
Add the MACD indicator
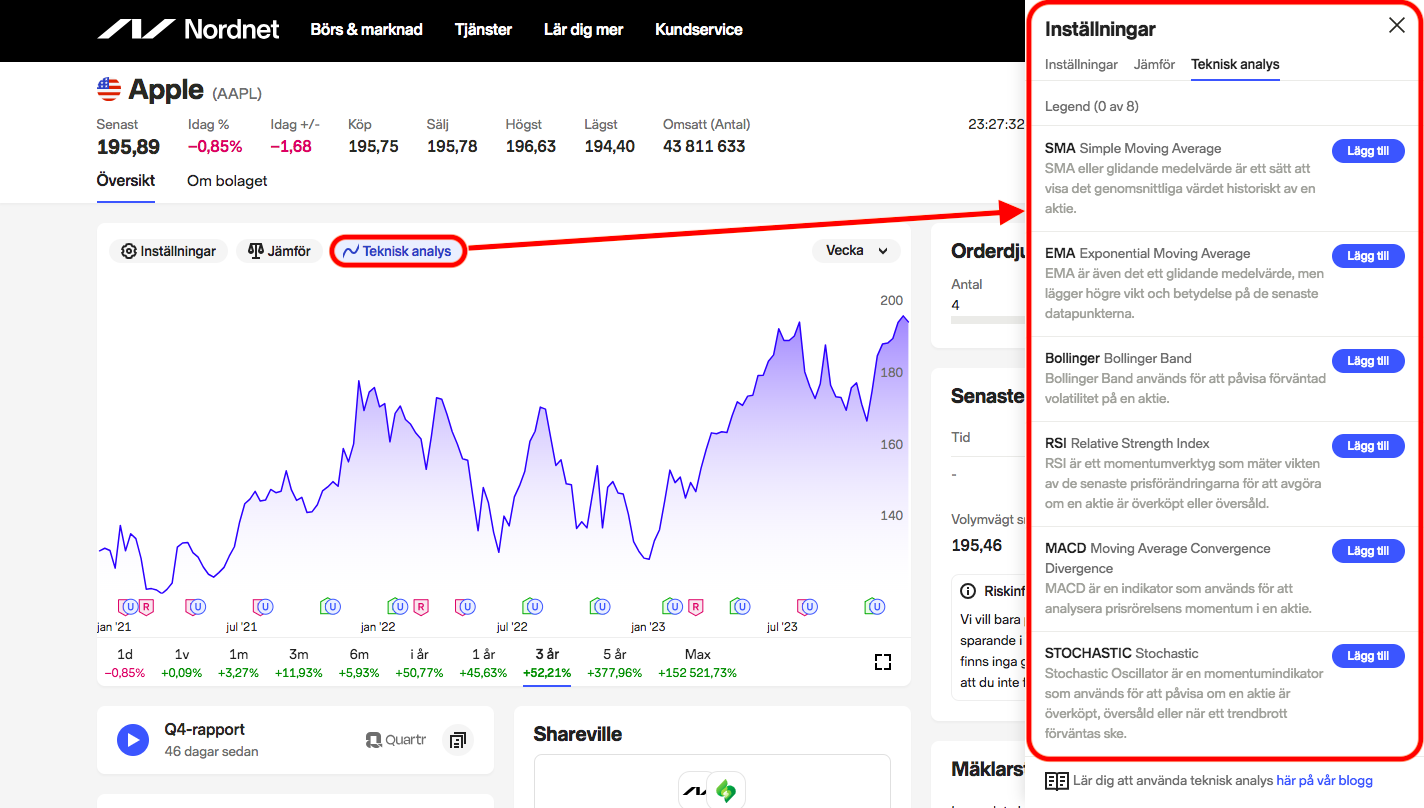pyautogui.click(x=1367, y=551)
